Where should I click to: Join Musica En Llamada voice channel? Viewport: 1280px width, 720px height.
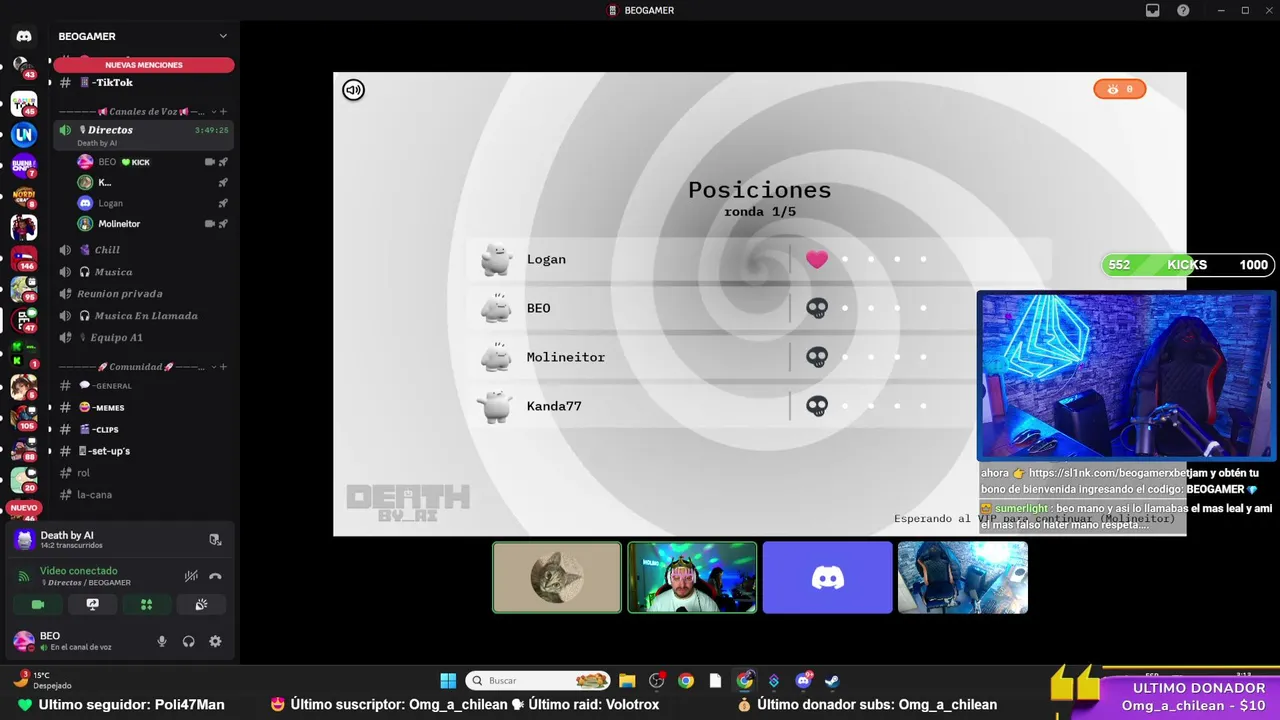click(x=144, y=316)
